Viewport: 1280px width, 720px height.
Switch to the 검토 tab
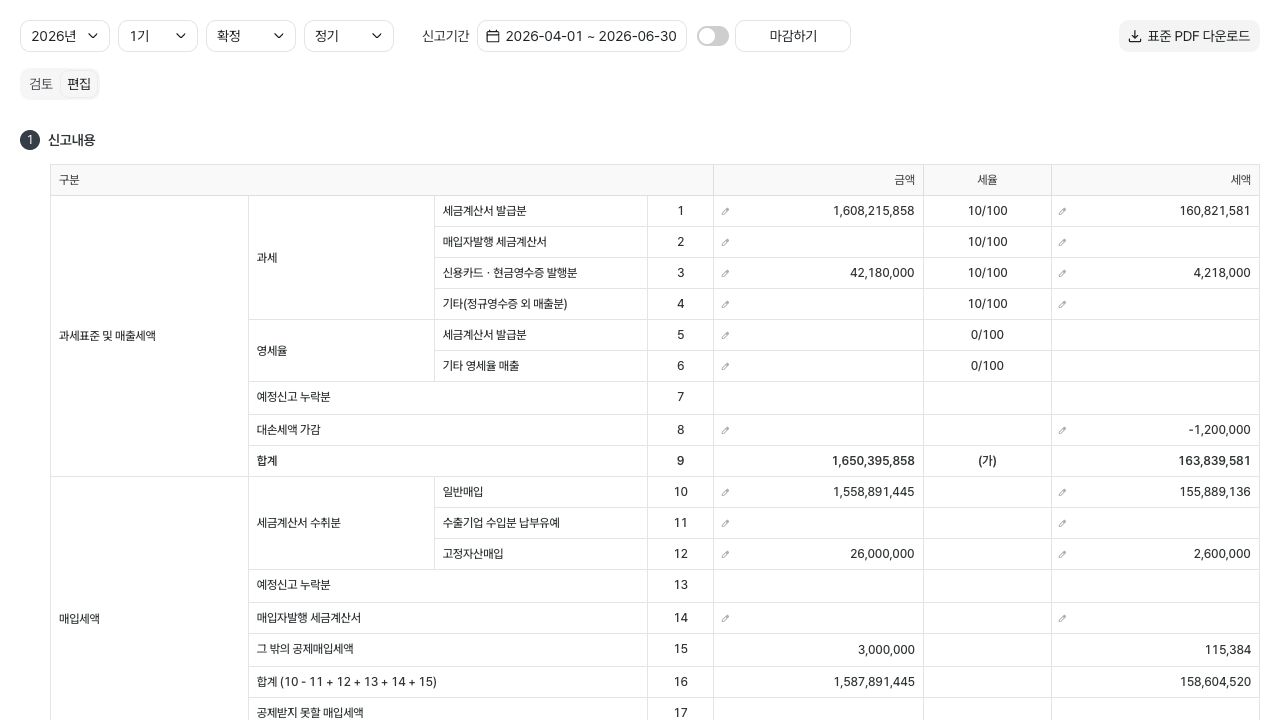pos(41,84)
